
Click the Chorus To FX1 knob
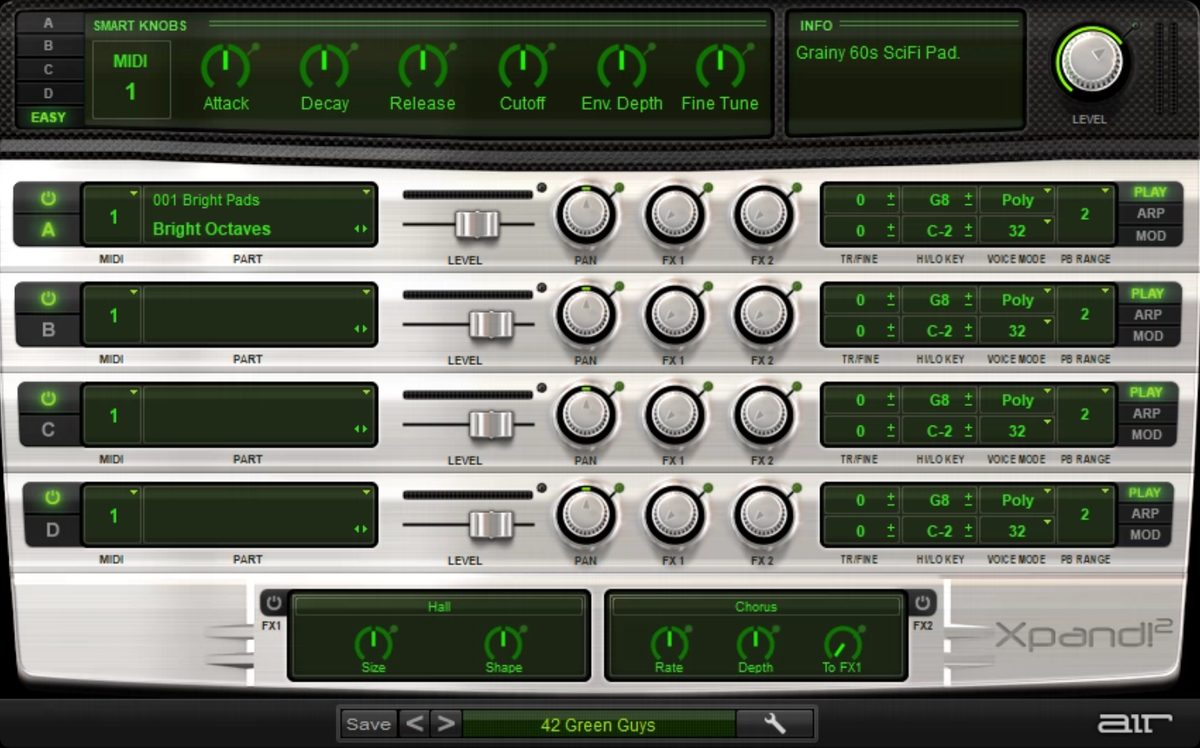[x=842, y=643]
